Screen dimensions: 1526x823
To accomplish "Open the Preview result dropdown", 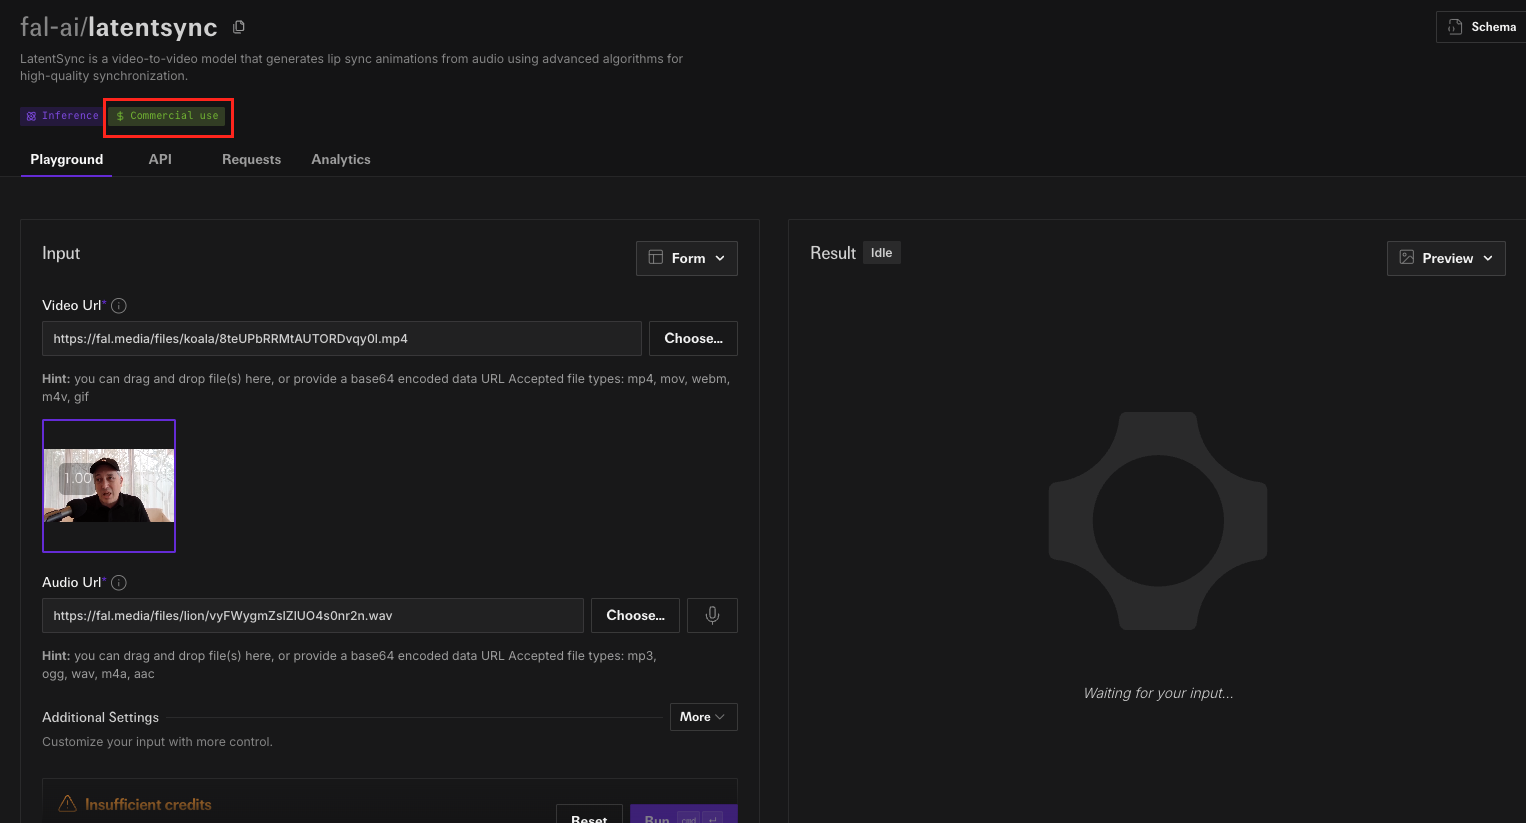I will [1445, 258].
